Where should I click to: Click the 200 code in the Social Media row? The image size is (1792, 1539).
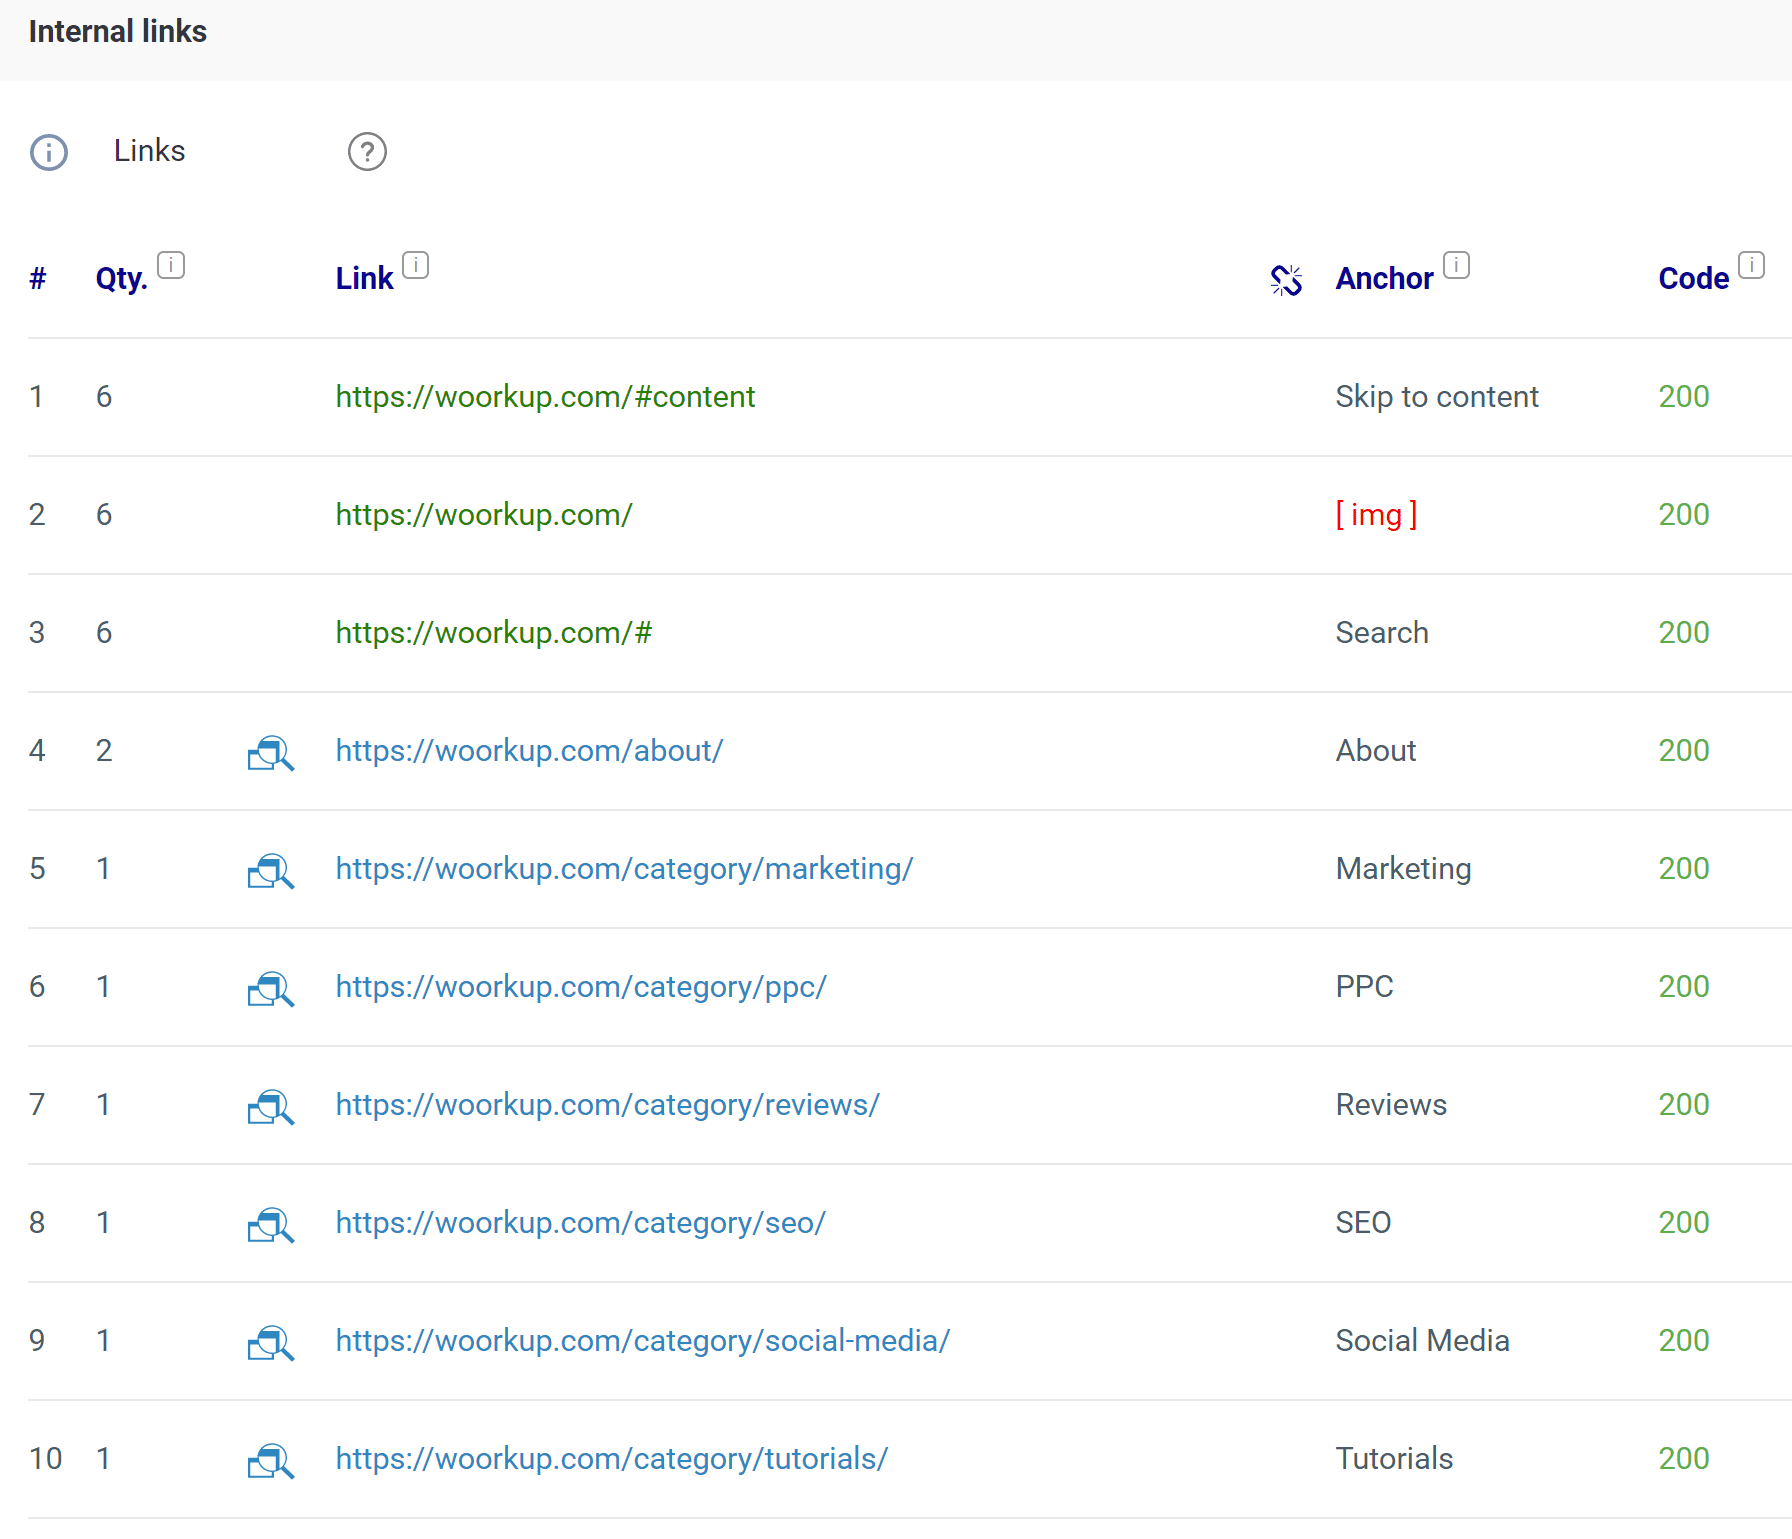click(x=1684, y=1341)
